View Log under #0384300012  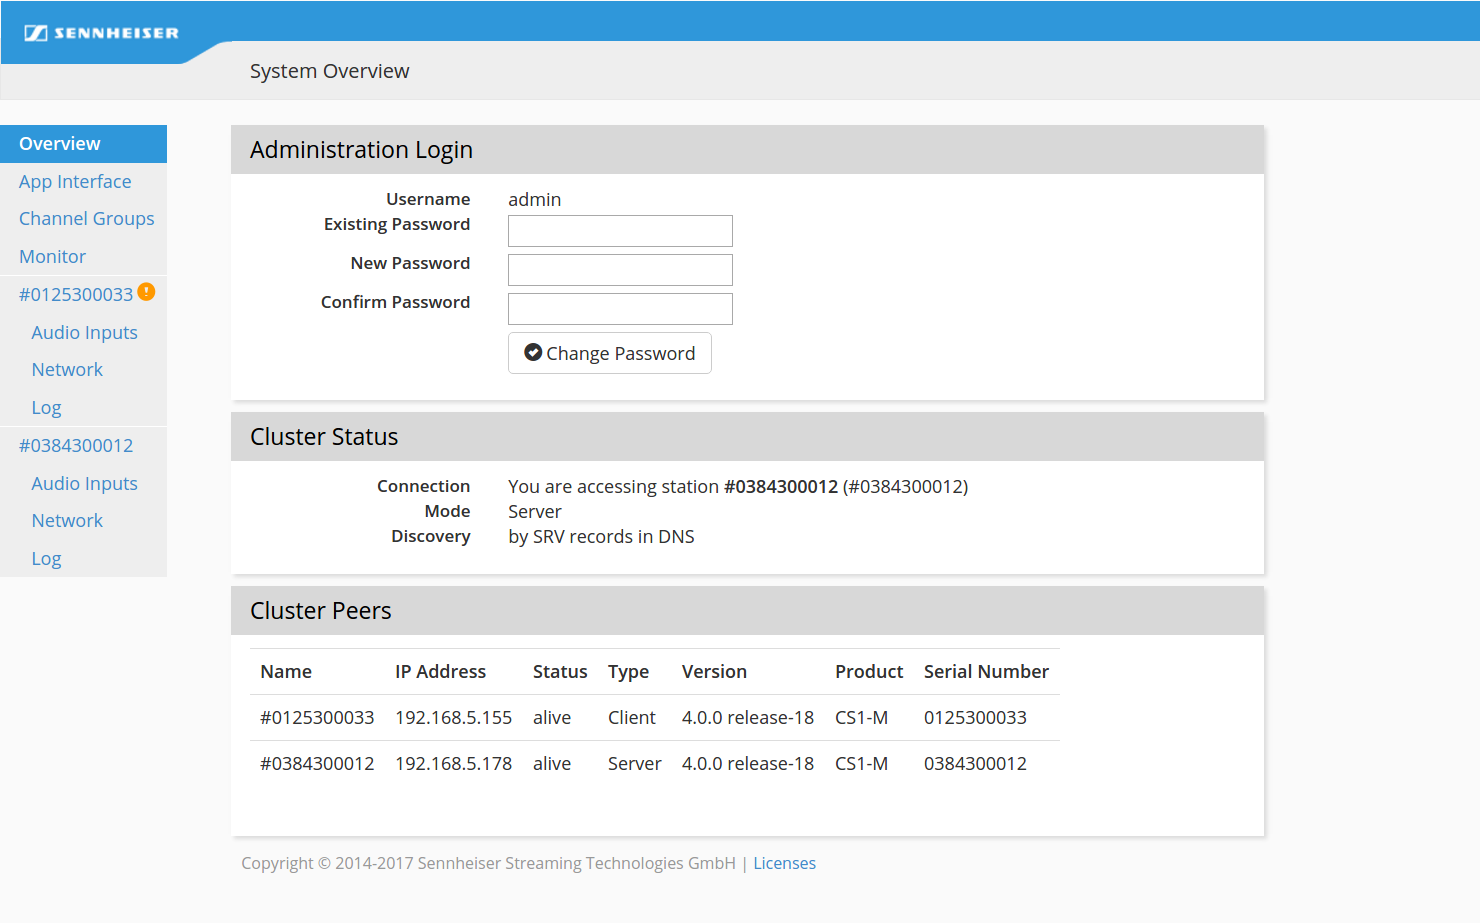pyautogui.click(x=46, y=559)
